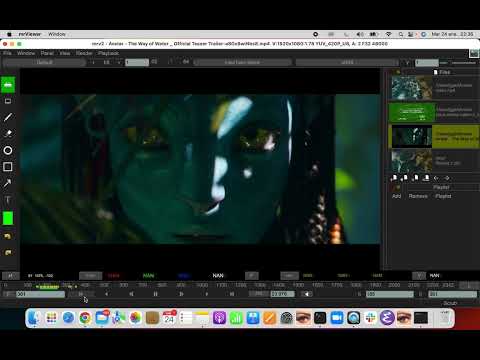The width and height of the screenshot is (480, 360).
Task: Click the Remove button in Playlist panel
Action: tap(418, 196)
